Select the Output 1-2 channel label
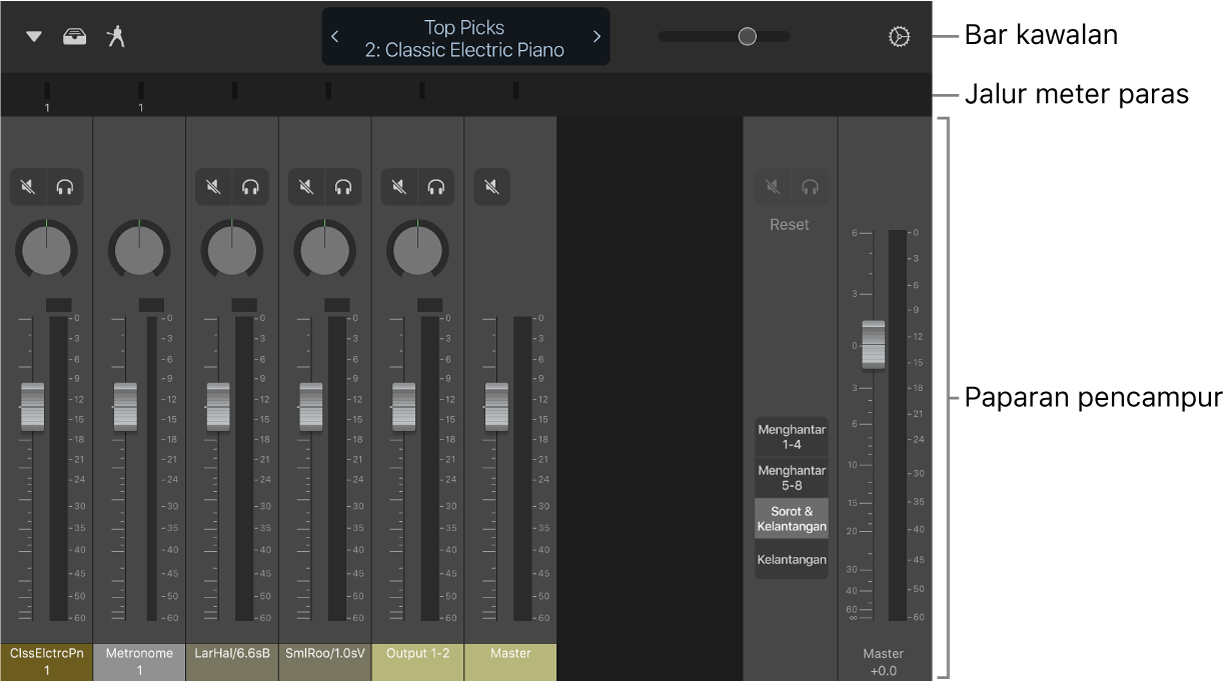Image resolution: width=1229 pixels, height=681 pixels. [x=418, y=662]
